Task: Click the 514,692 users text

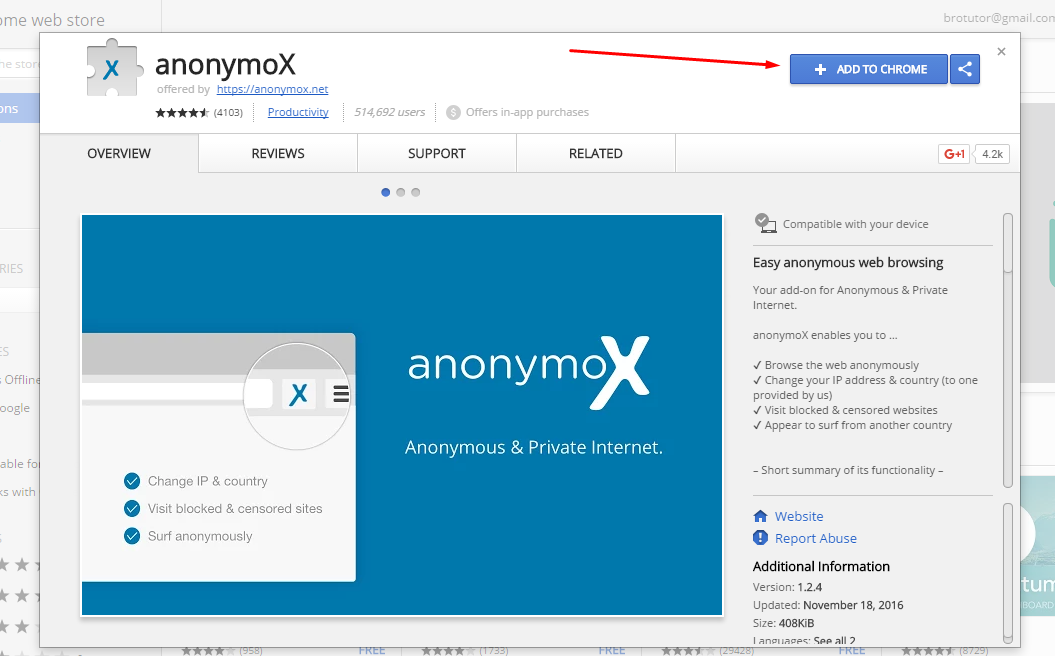Action: (x=390, y=112)
